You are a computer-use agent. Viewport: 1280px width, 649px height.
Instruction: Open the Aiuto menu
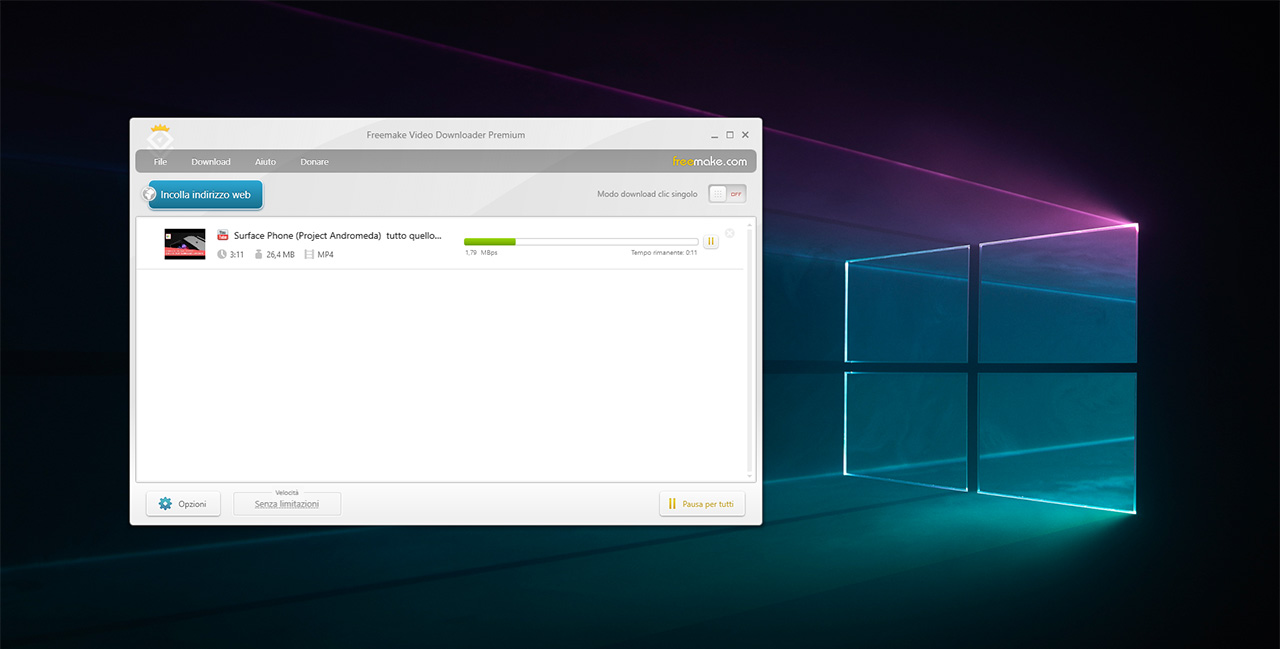click(x=265, y=162)
